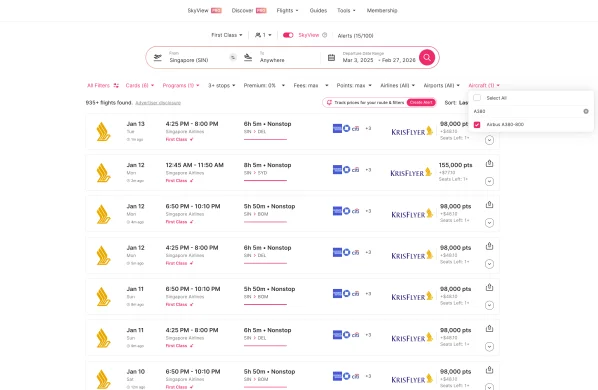598x390 pixels.
Task: Click the passenger count icon
Action: pos(258,35)
